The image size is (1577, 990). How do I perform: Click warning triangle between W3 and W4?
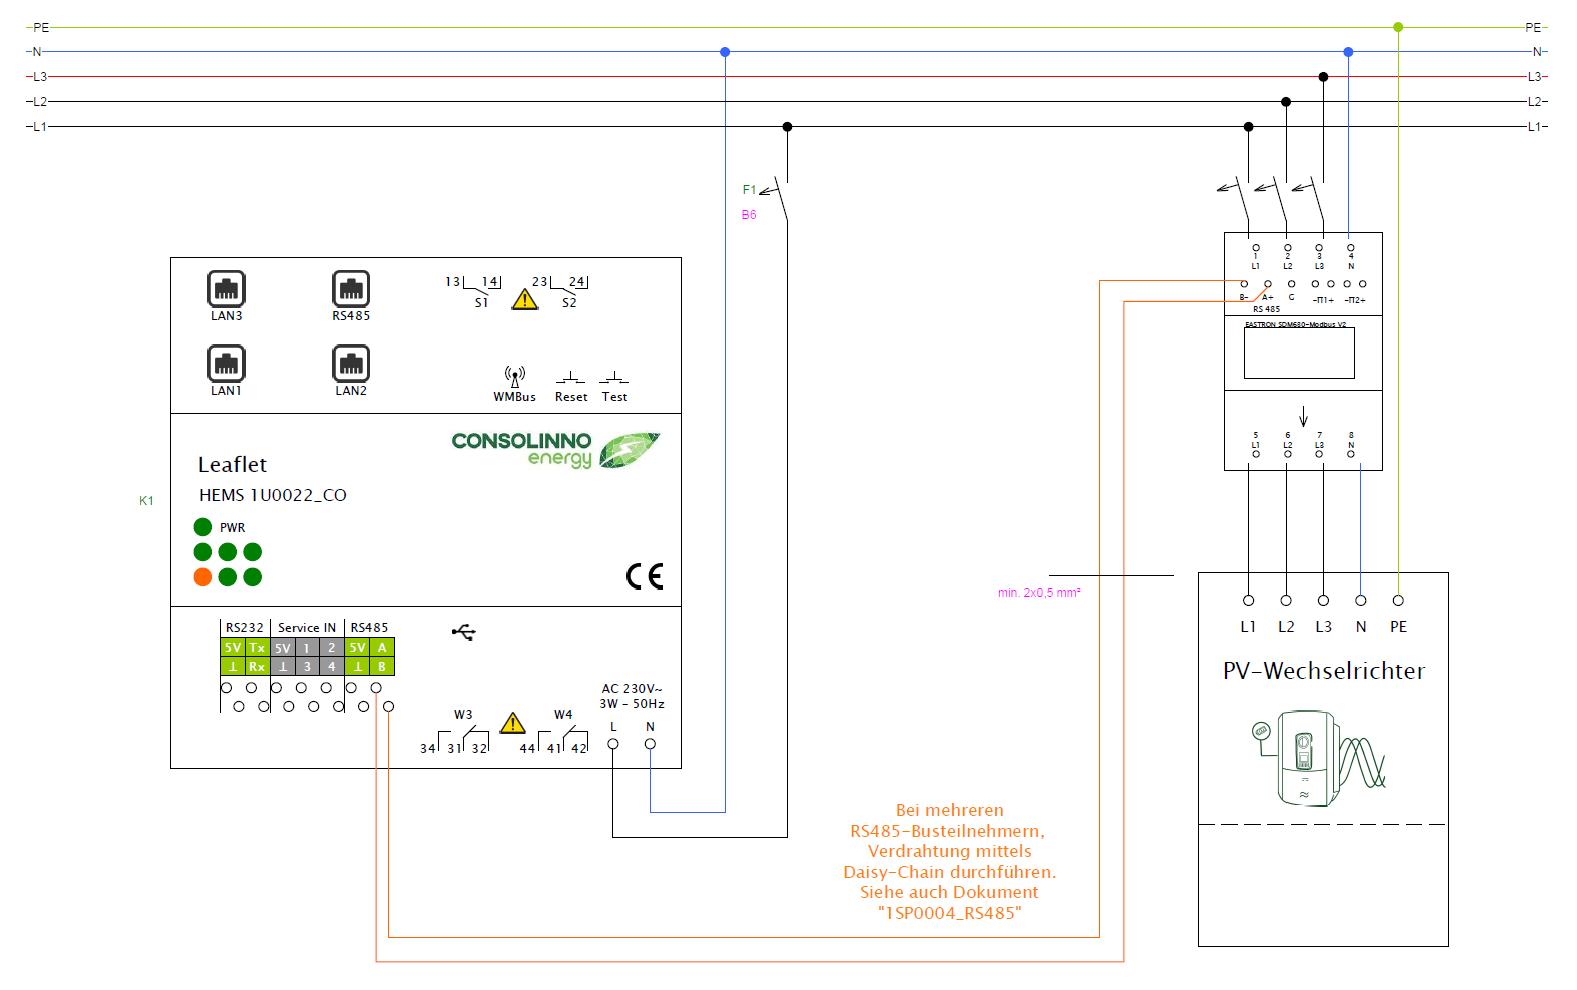pos(513,723)
